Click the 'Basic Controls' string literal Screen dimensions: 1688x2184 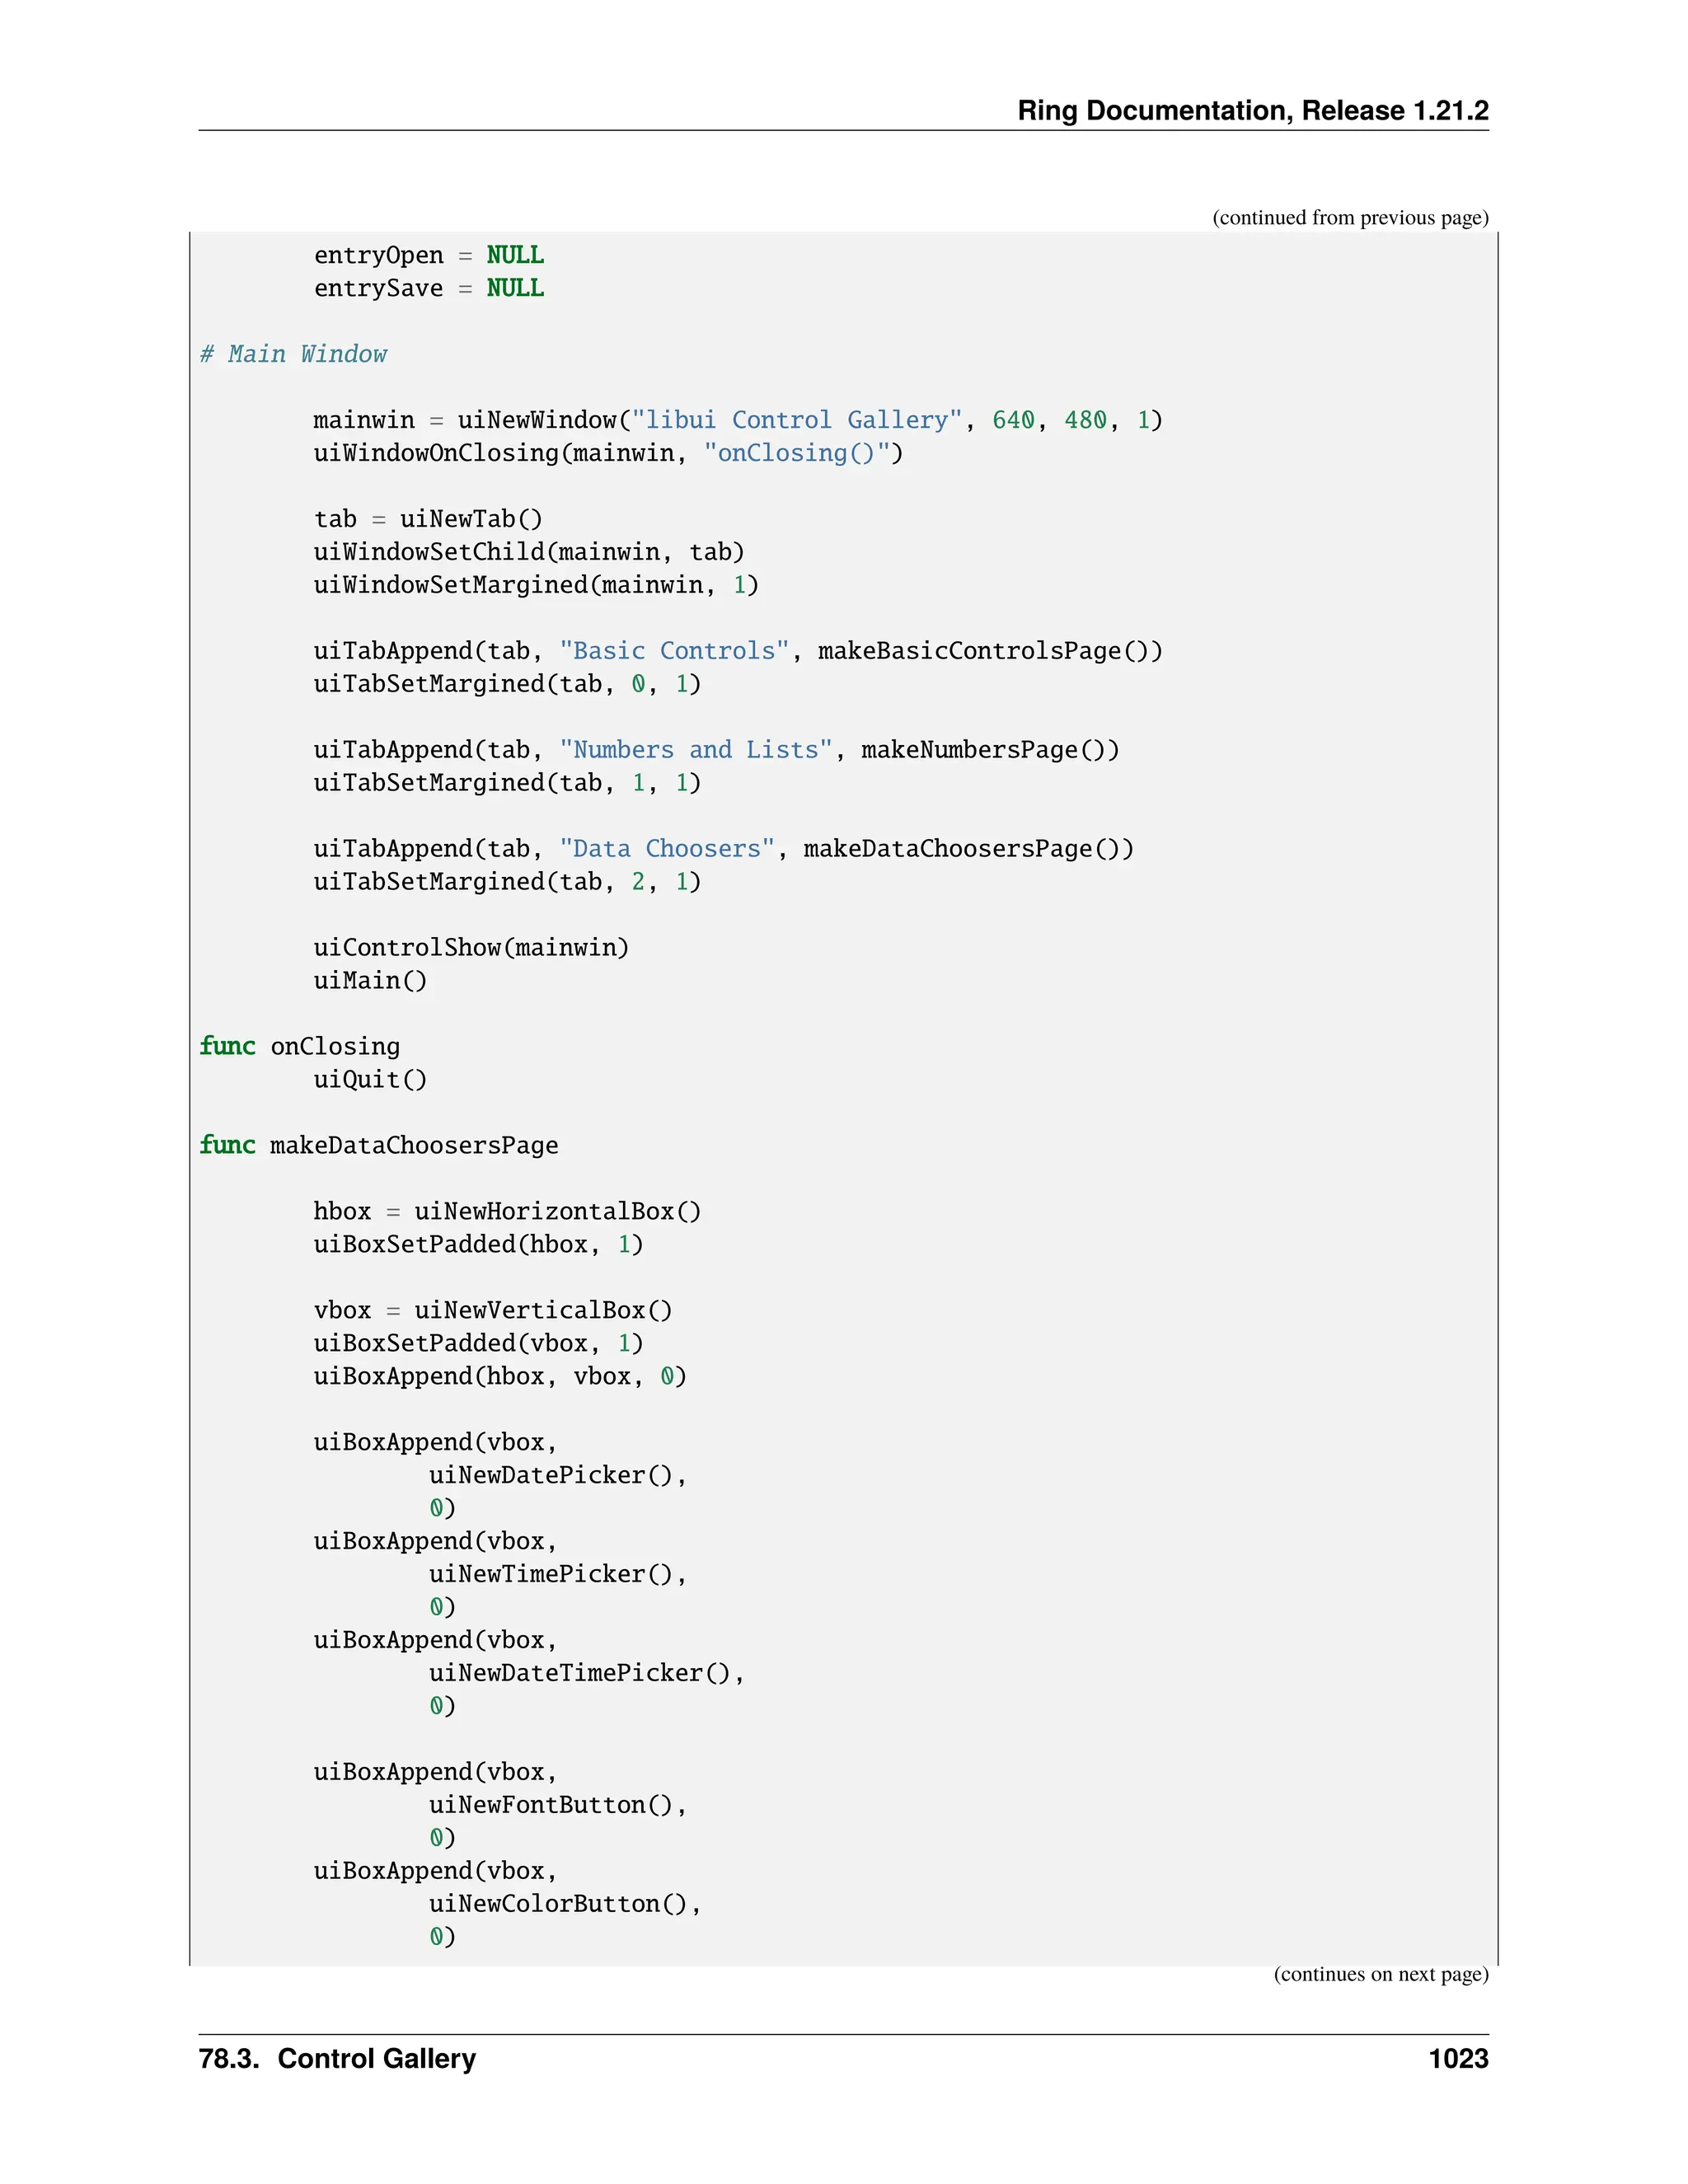tap(674, 651)
